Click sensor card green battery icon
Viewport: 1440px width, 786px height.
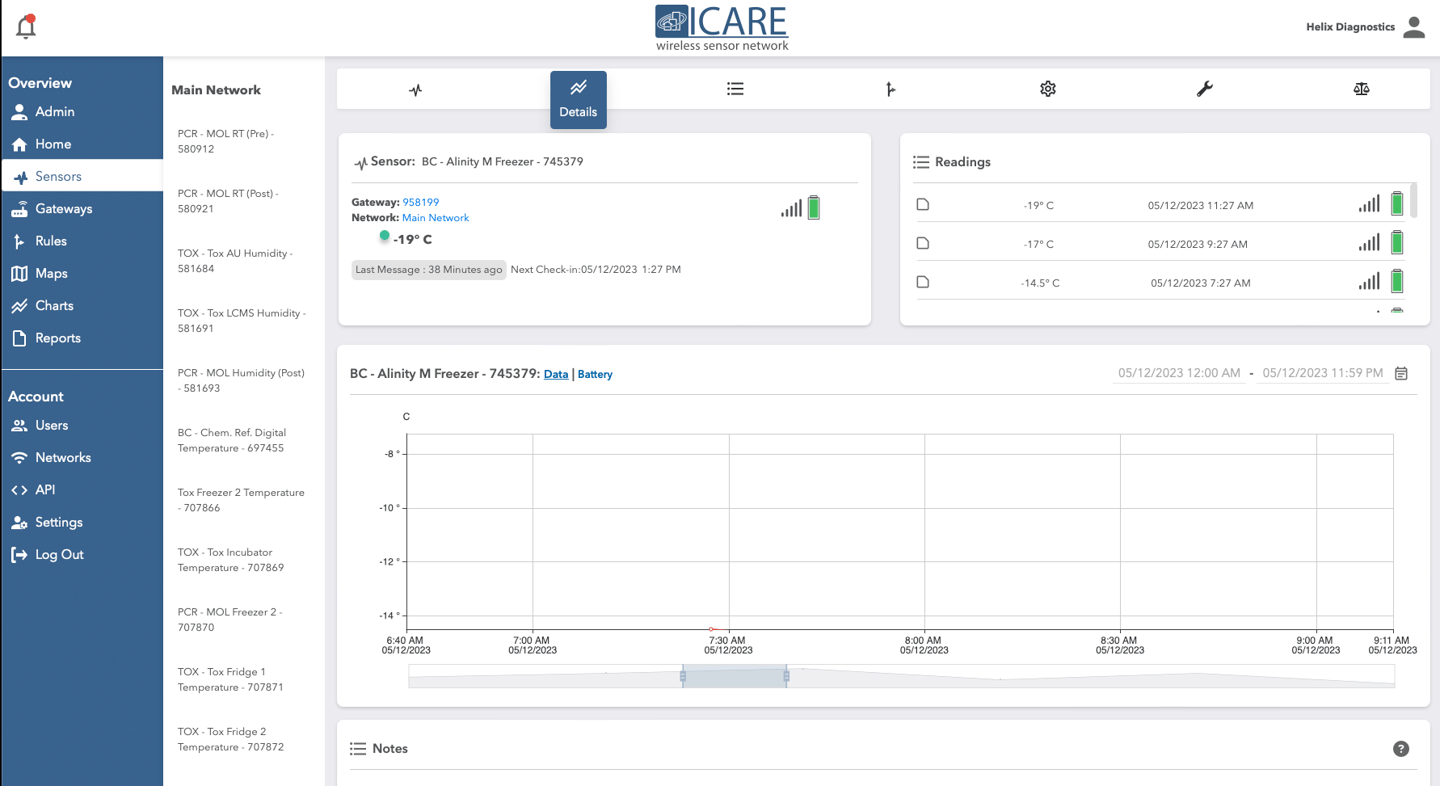814,207
